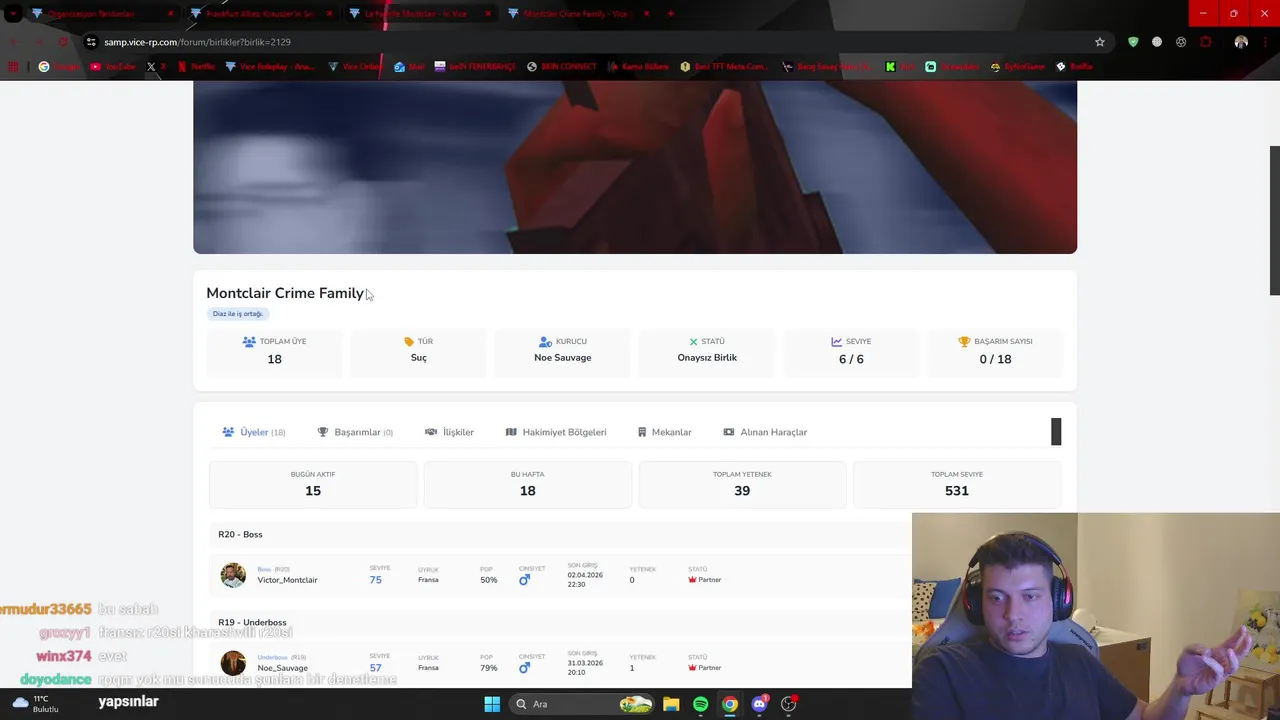Click the Partner crown icon for Victor_Montclair
This screenshot has height=720, width=1280.
692,580
